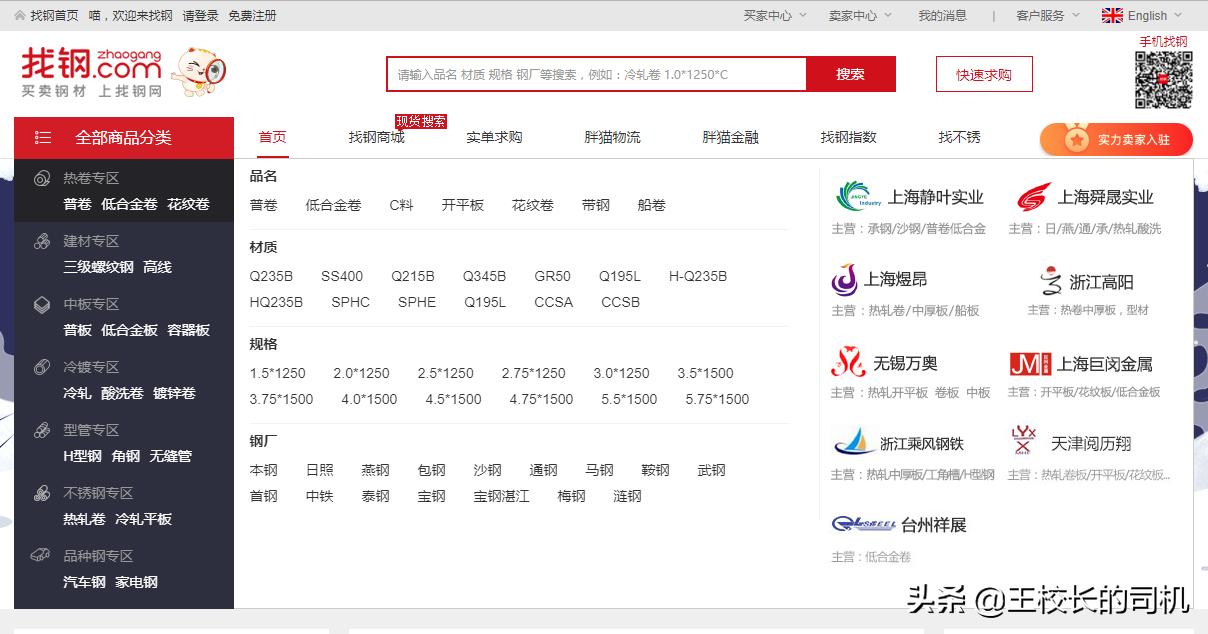
Task: Choose specification 5.75*1500
Action: (717, 399)
